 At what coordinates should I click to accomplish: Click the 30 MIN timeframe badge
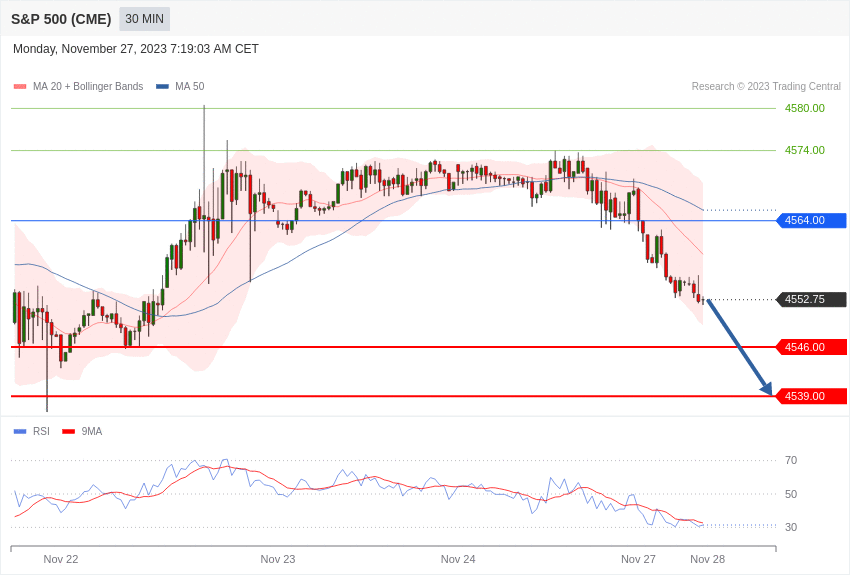tap(144, 19)
